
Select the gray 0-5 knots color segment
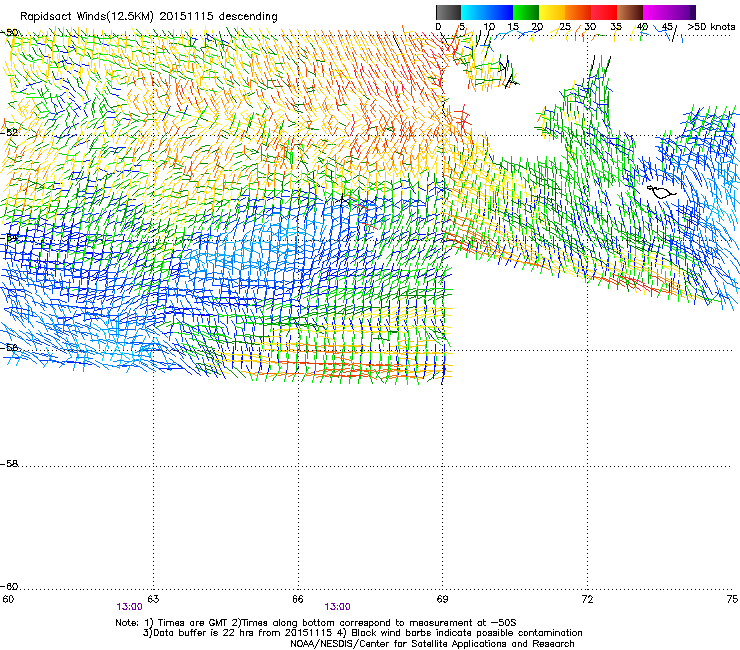(x=448, y=12)
